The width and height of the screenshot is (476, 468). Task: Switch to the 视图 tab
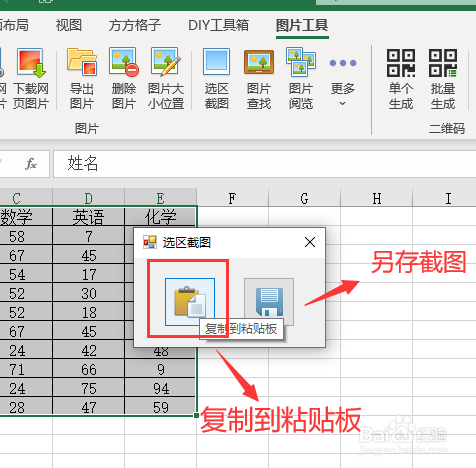pos(69,25)
